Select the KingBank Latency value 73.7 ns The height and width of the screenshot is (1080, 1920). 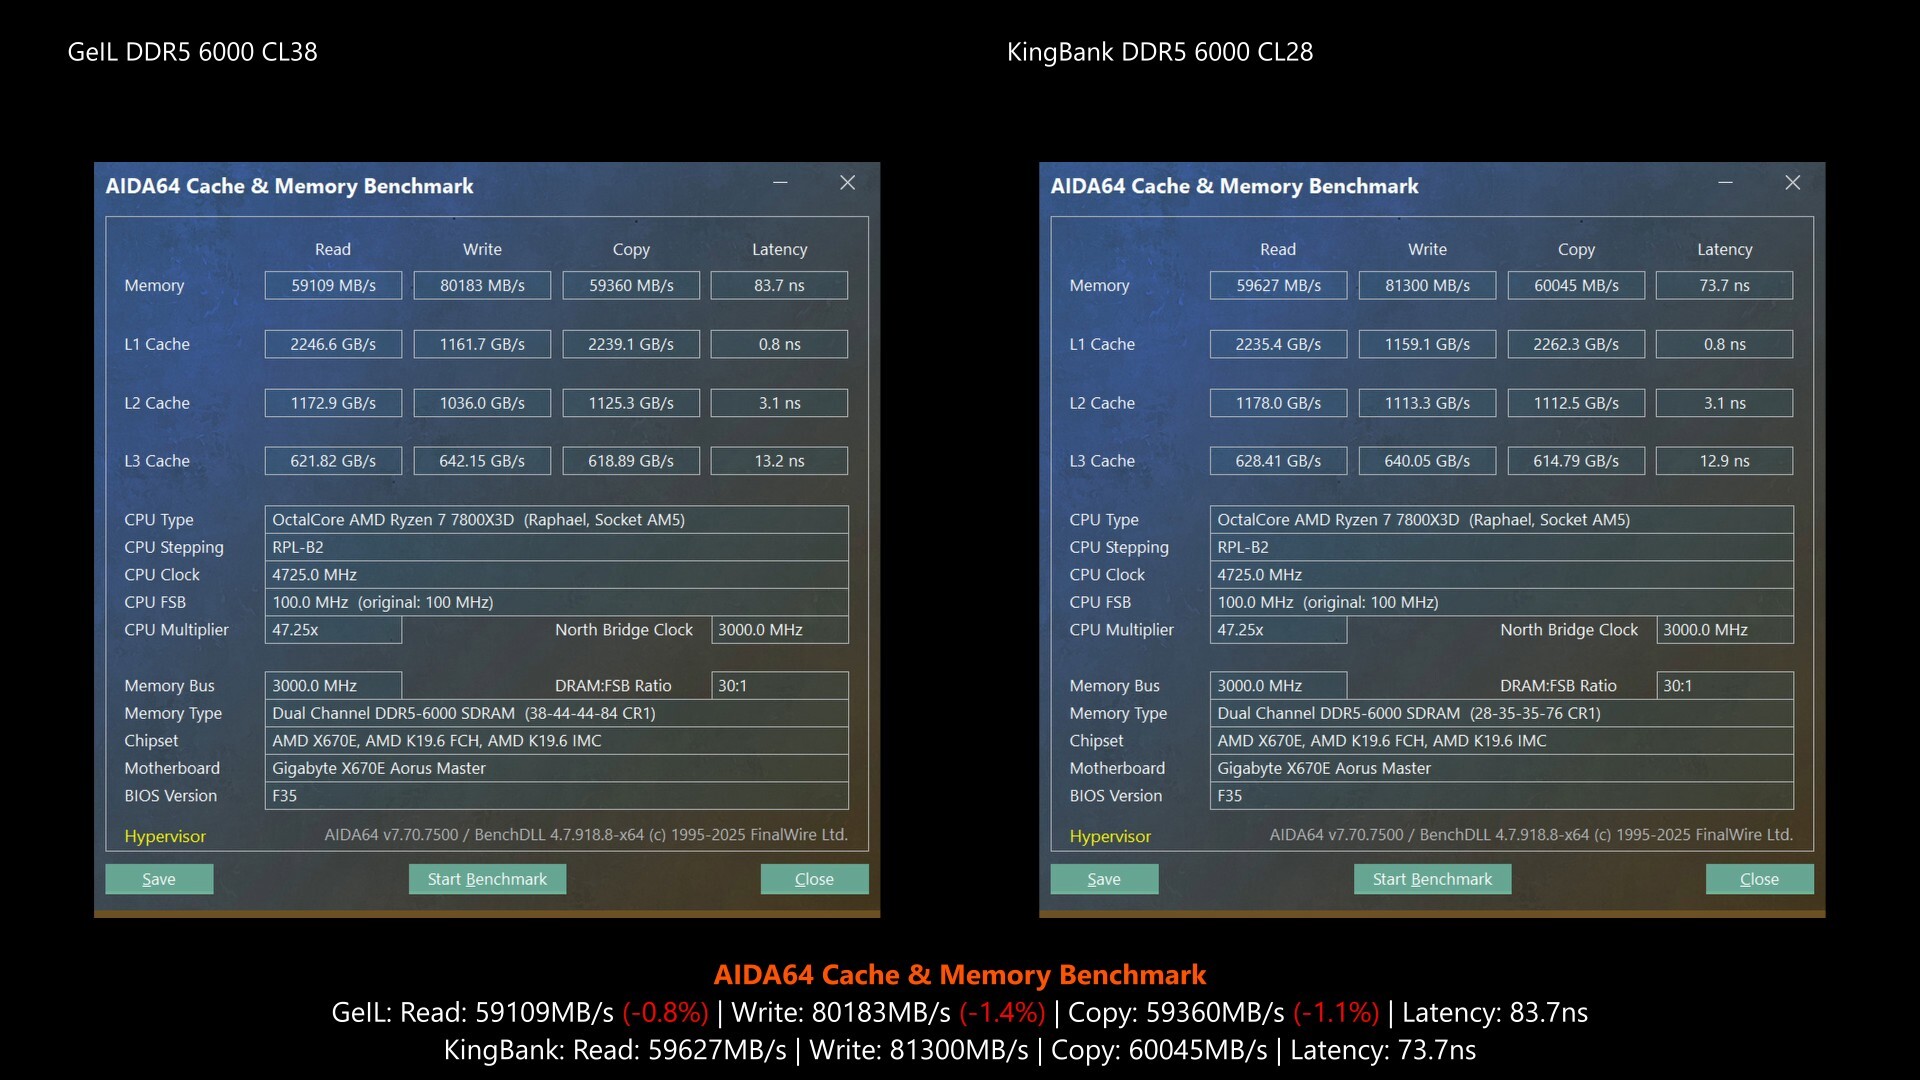[1724, 285]
